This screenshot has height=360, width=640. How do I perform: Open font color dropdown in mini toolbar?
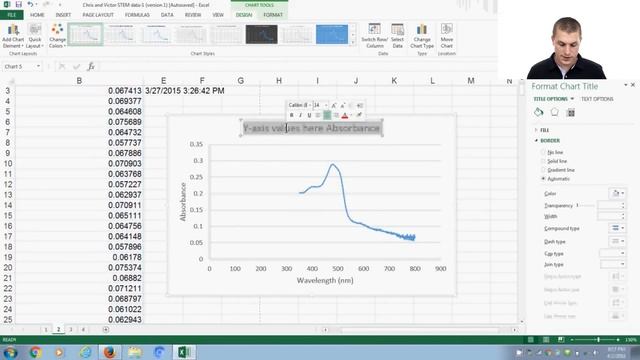[351, 116]
